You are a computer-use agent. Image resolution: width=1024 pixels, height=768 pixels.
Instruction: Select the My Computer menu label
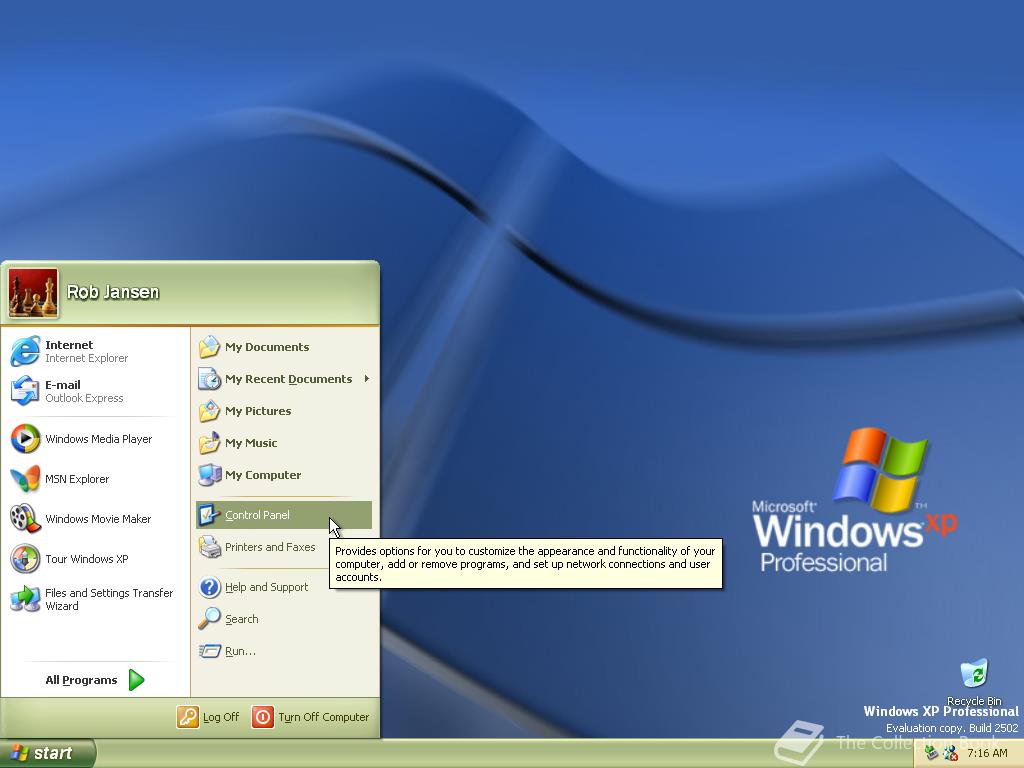pyautogui.click(x=263, y=475)
